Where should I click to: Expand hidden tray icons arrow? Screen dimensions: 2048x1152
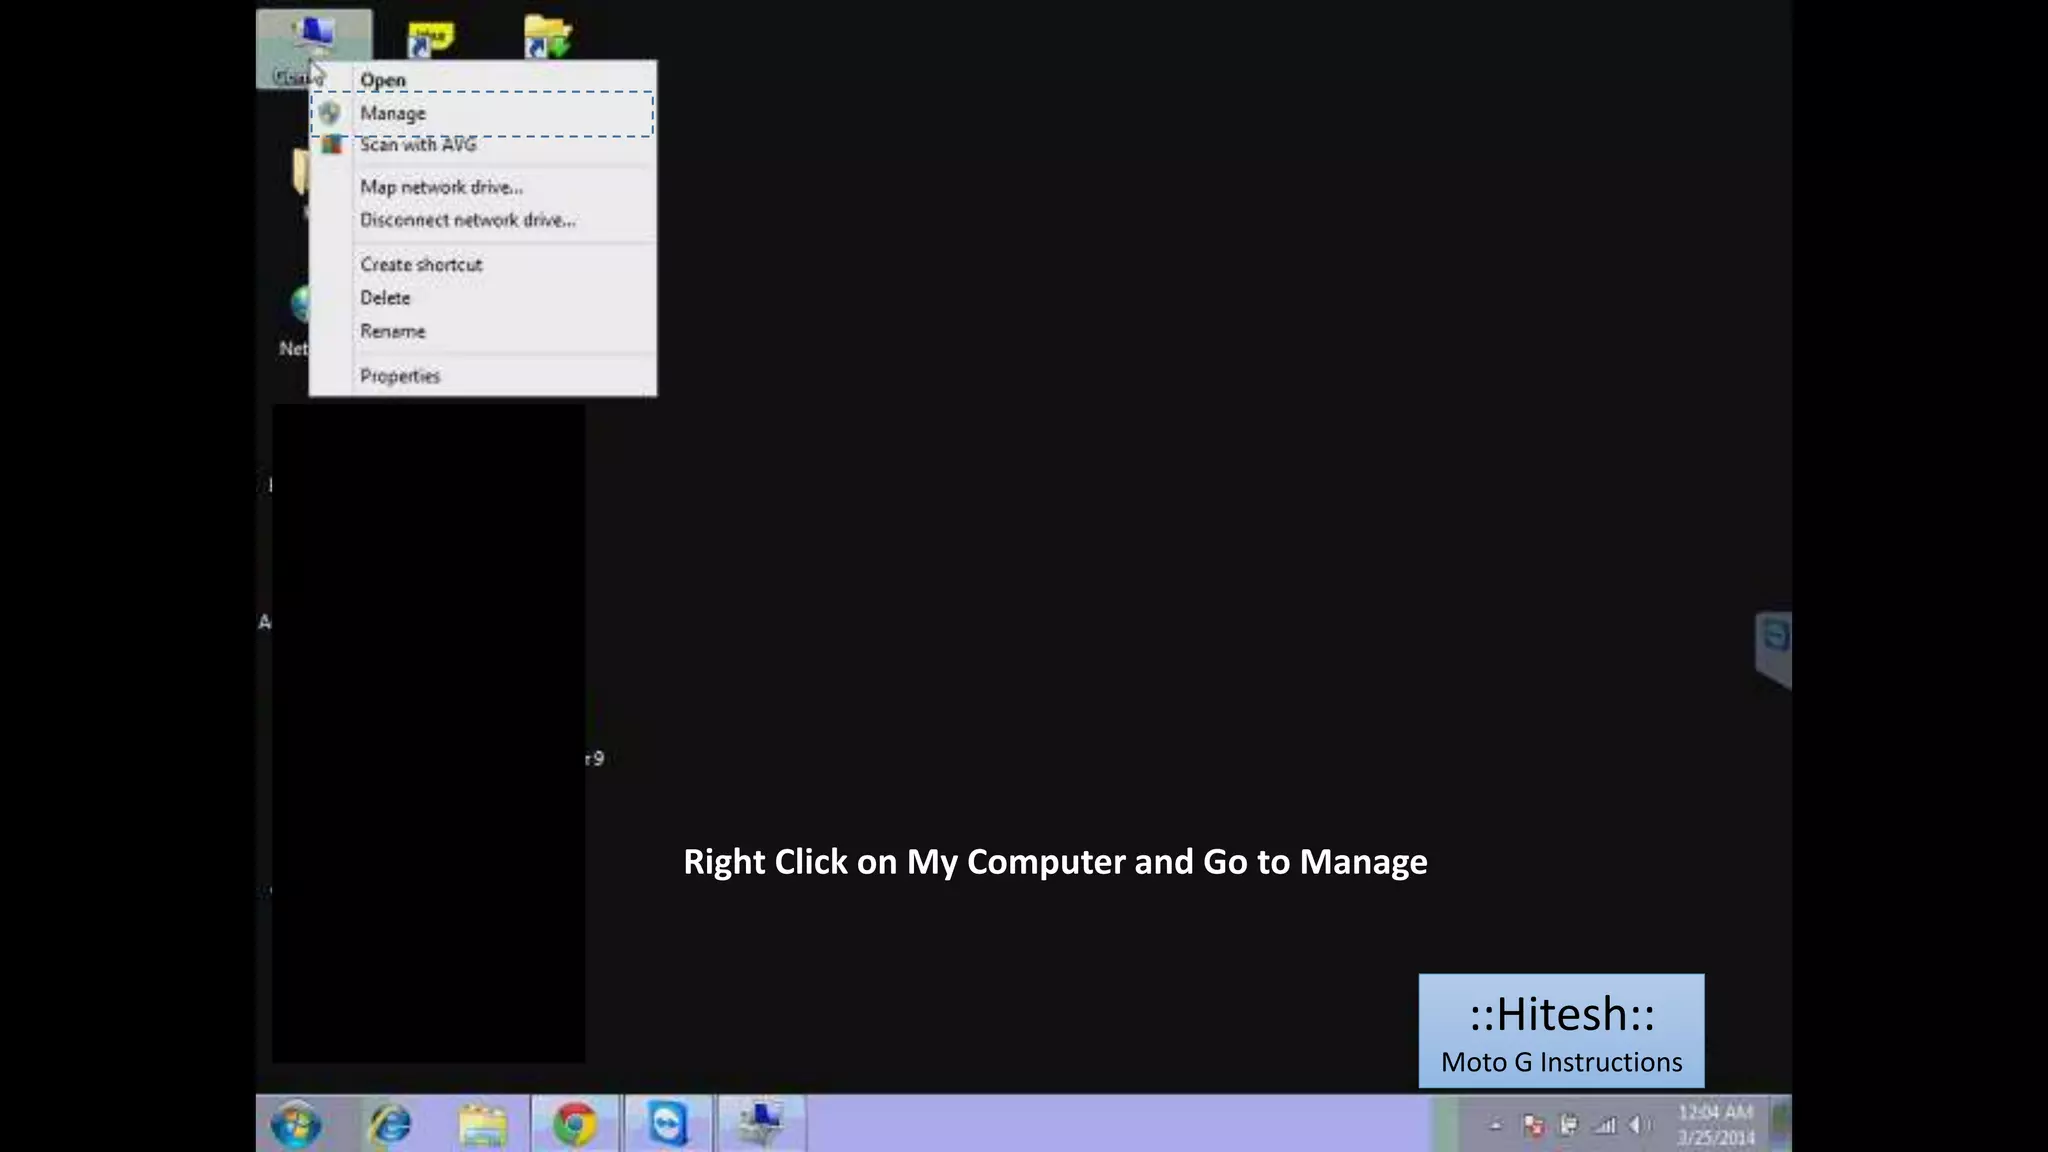tap(1496, 1126)
